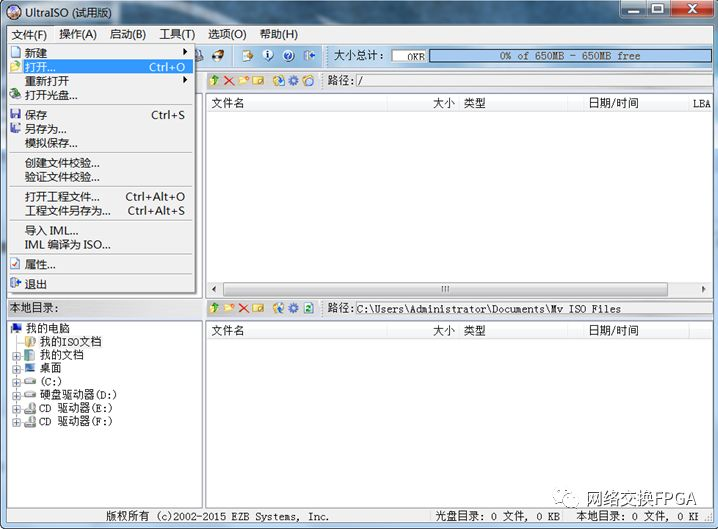
Task: Open the 重新打开 submenu
Action: [x=101, y=81]
